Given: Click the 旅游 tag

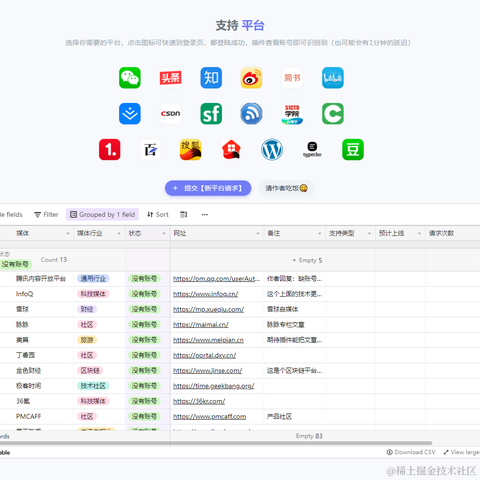Looking at the screenshot, I should [x=87, y=340].
